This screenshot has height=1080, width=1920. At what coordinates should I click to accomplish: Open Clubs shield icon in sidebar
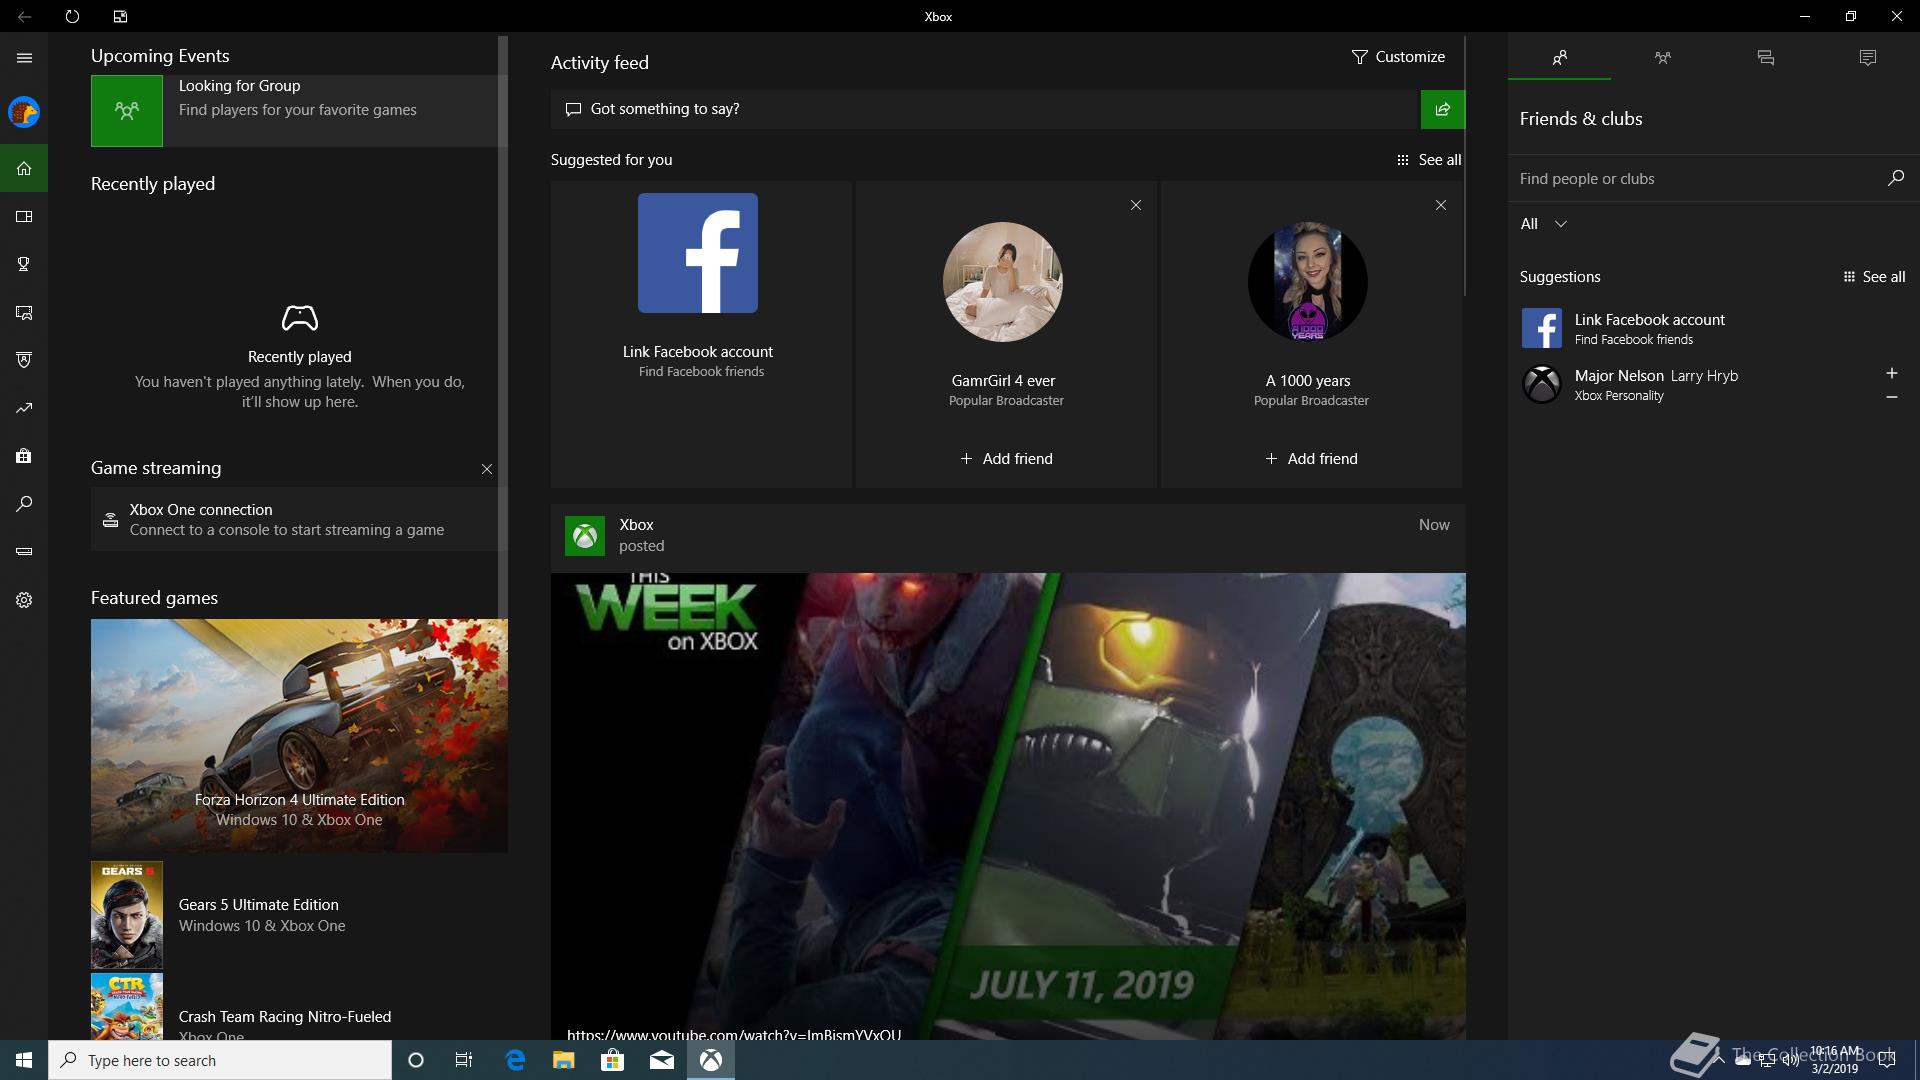click(x=24, y=360)
